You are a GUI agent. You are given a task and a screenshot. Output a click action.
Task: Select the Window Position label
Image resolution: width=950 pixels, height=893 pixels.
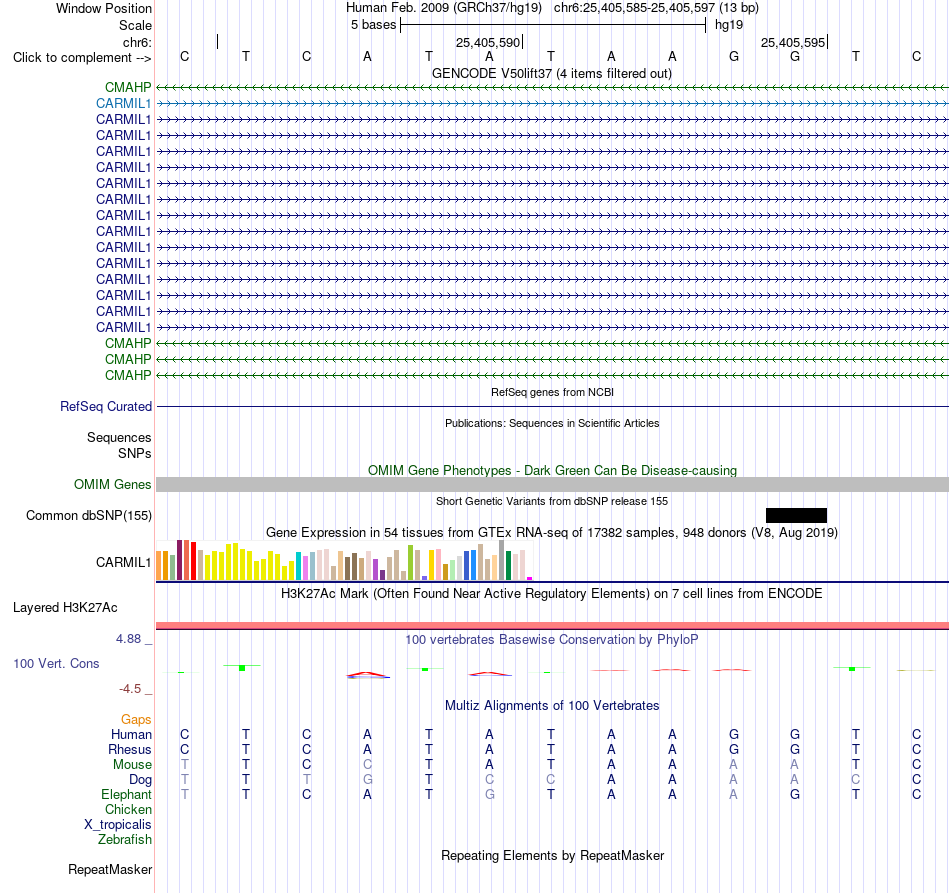coord(104,8)
